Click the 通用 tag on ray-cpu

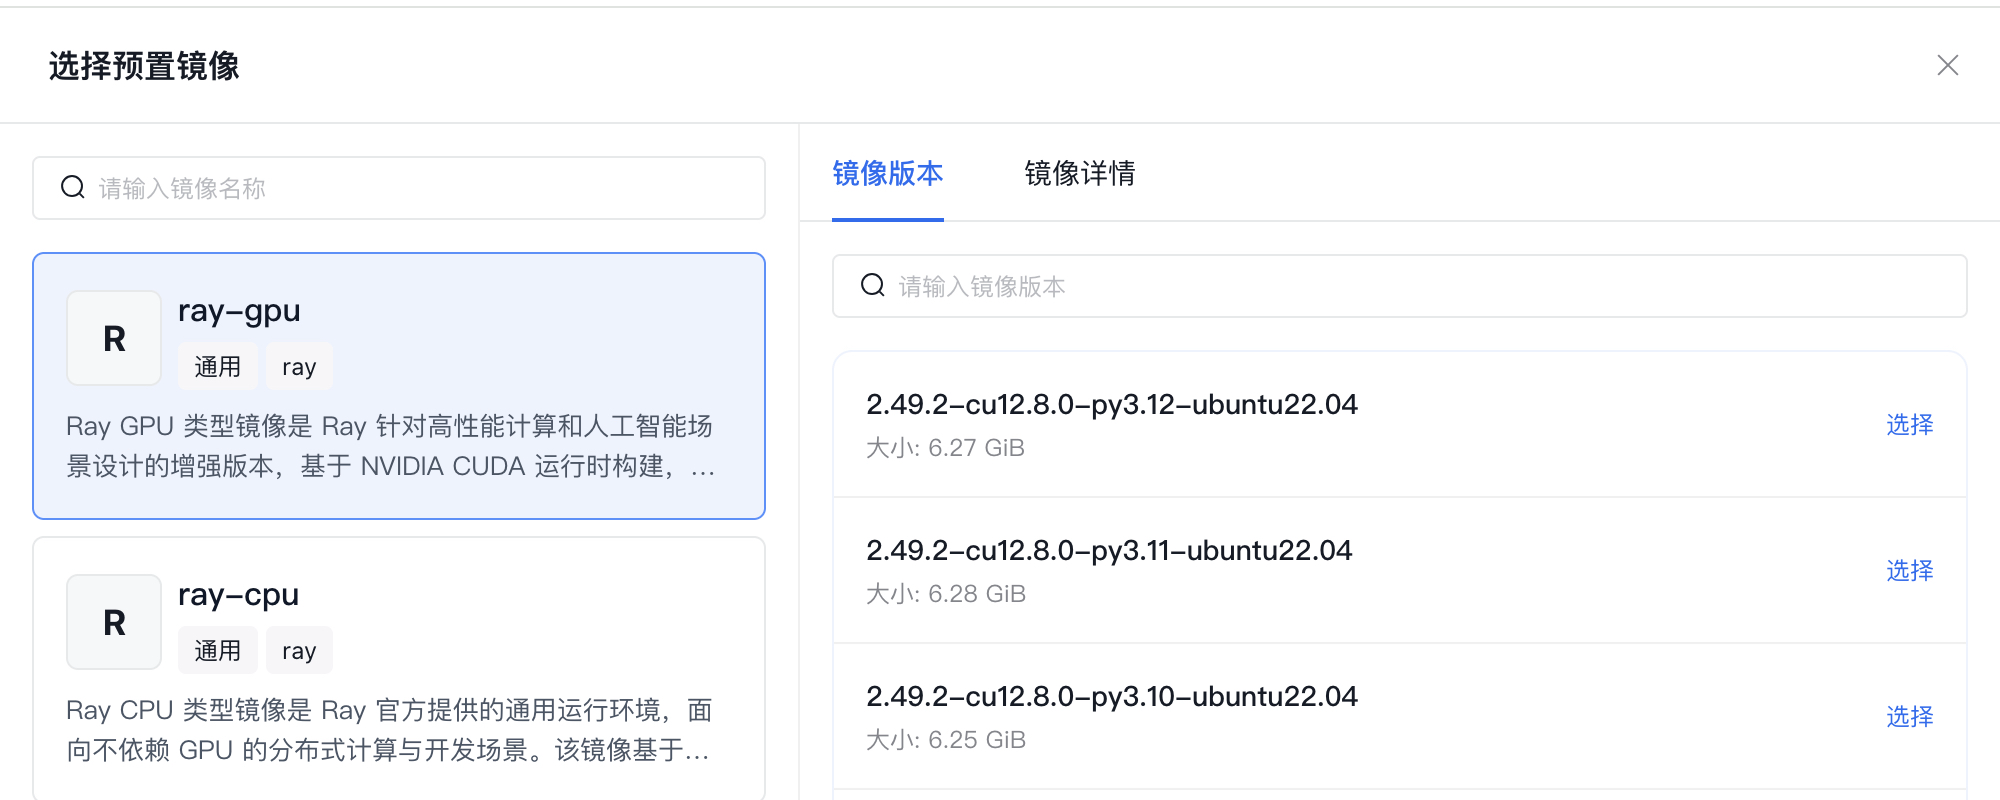click(218, 651)
